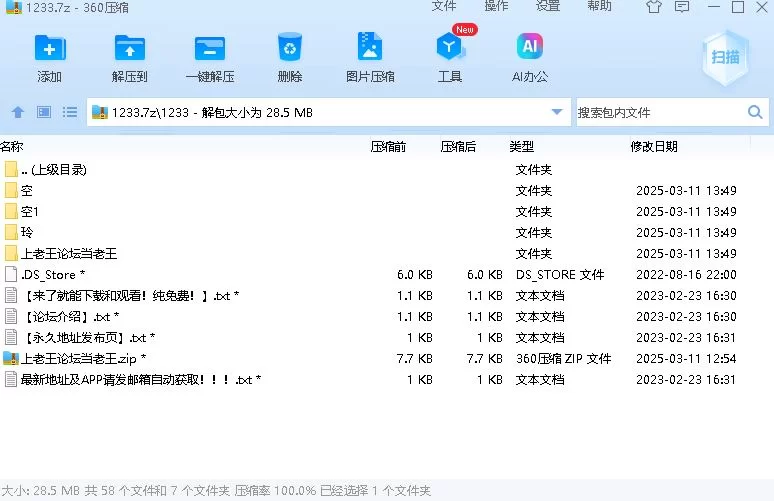This screenshot has height=501, width=774.
Task: Expand the archive path dropdown arrow
Action: pyautogui.click(x=557, y=112)
